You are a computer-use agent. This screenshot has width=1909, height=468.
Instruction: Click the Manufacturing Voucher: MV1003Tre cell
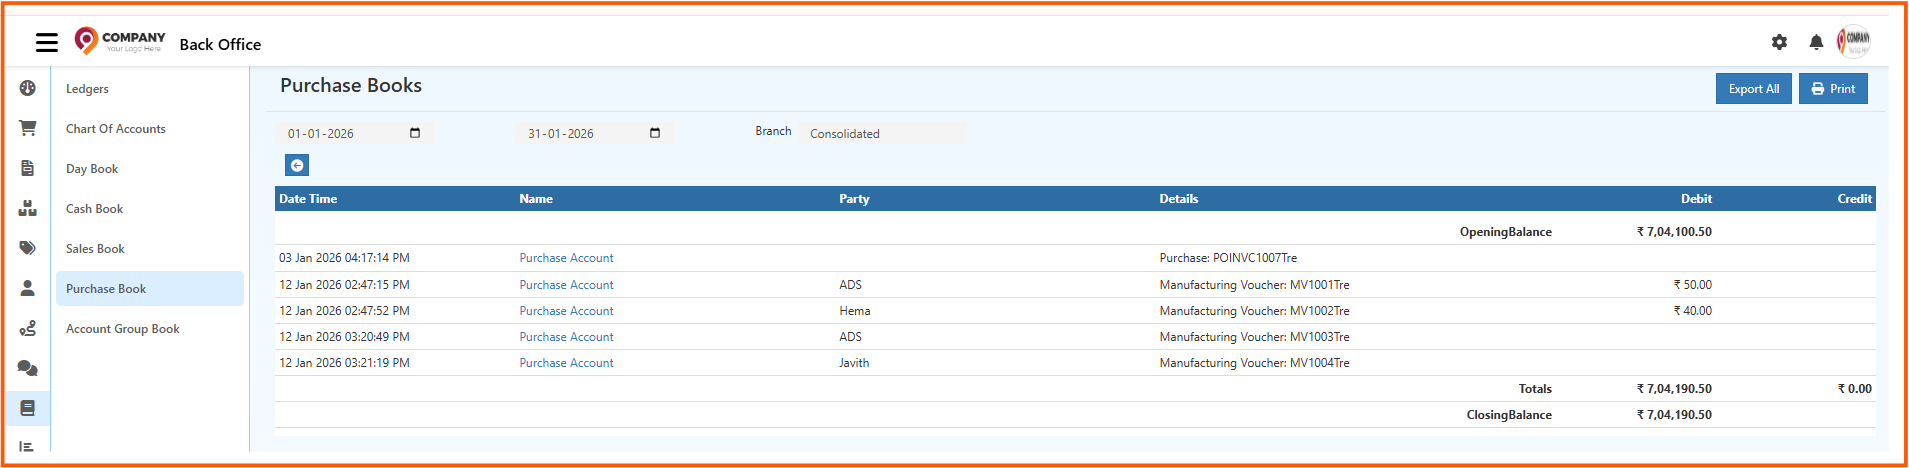pyautogui.click(x=1254, y=337)
